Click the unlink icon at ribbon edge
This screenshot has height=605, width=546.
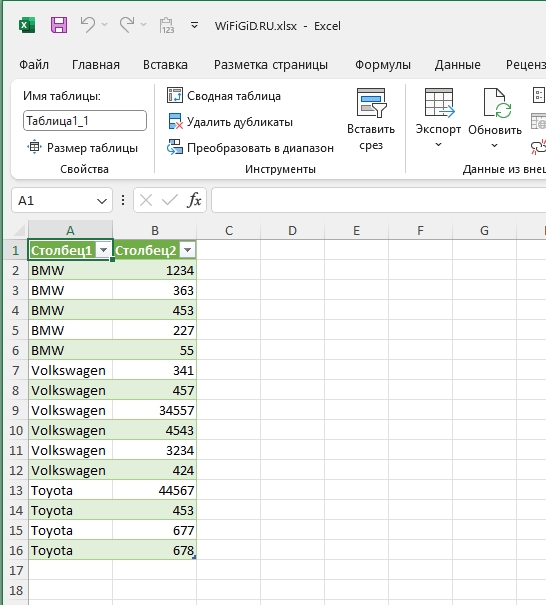pos(539,147)
